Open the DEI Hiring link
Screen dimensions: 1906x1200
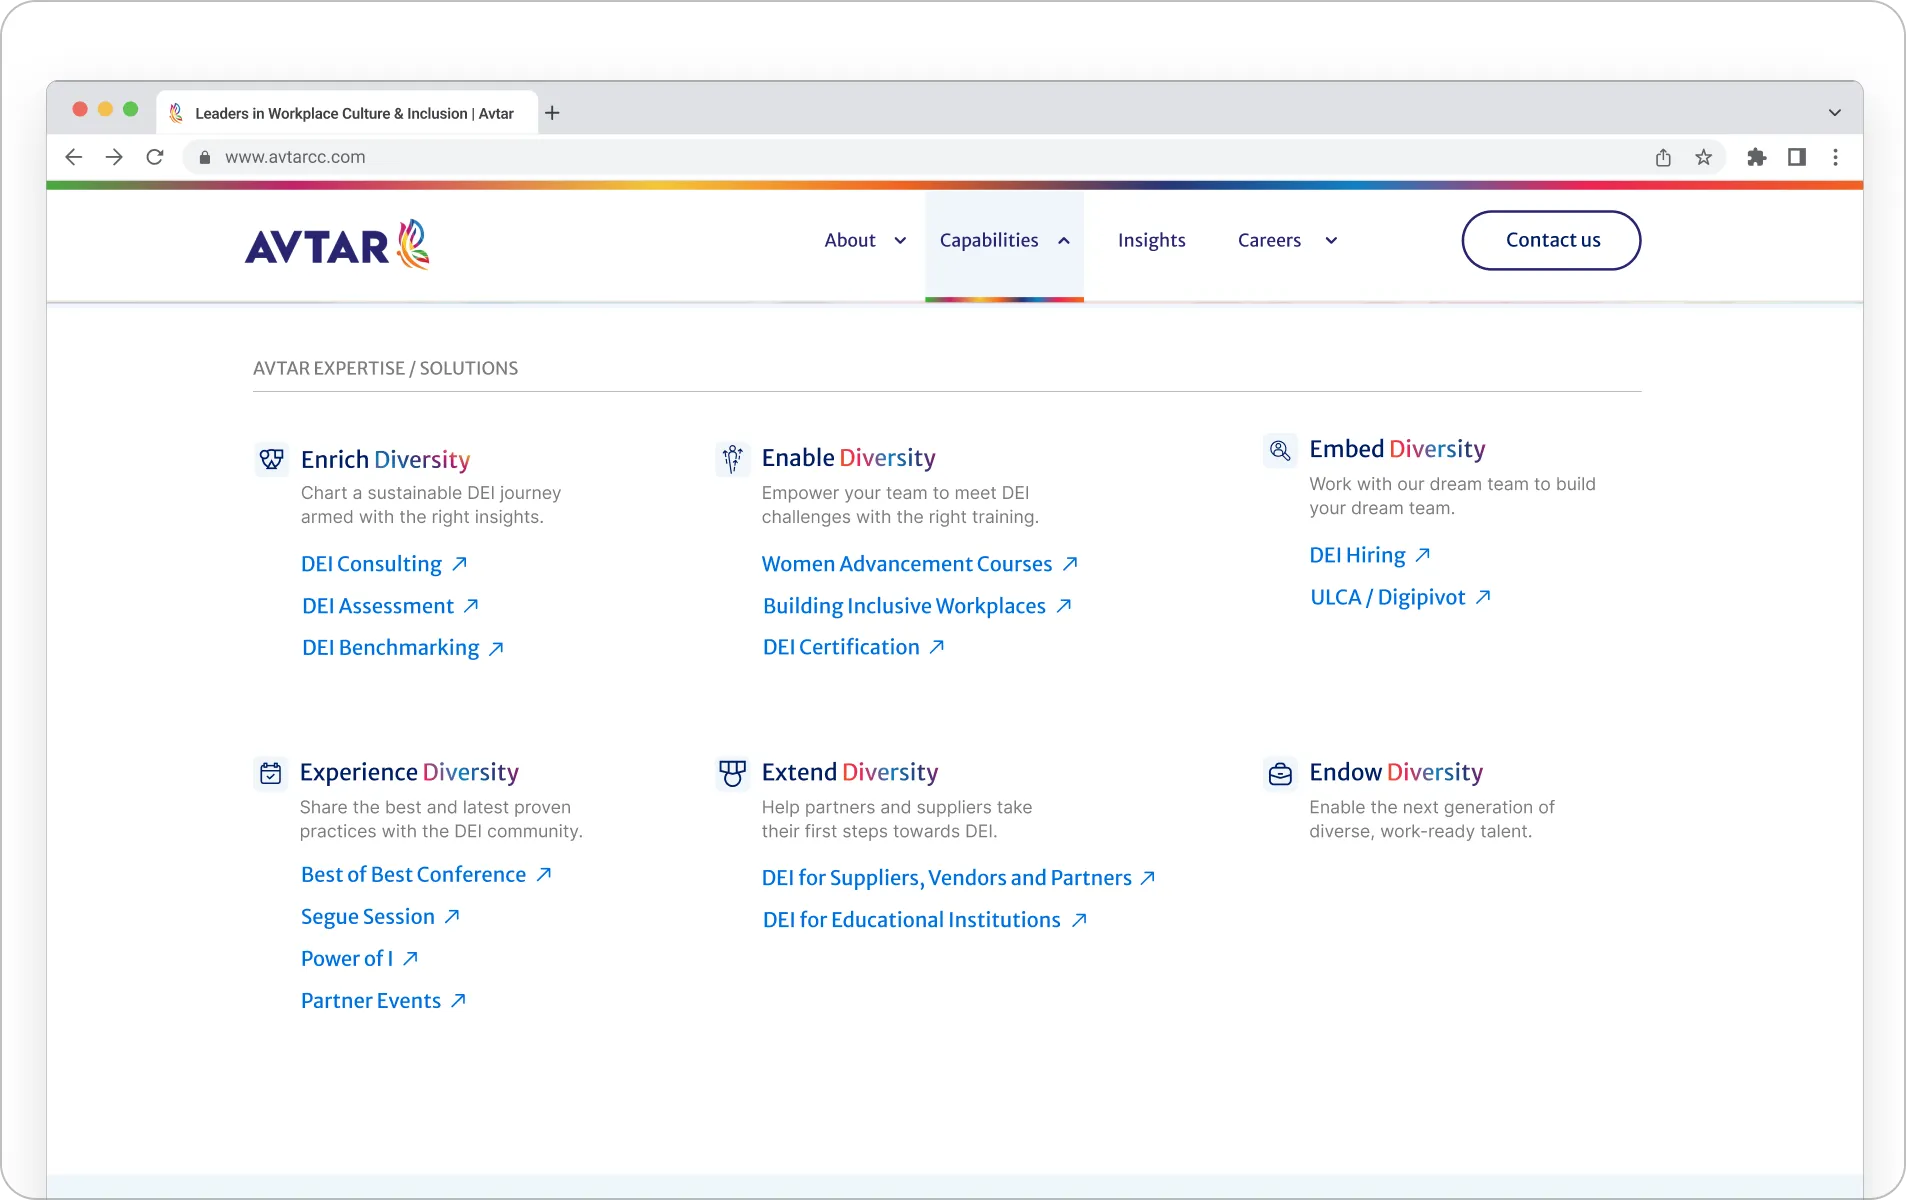click(x=1357, y=555)
